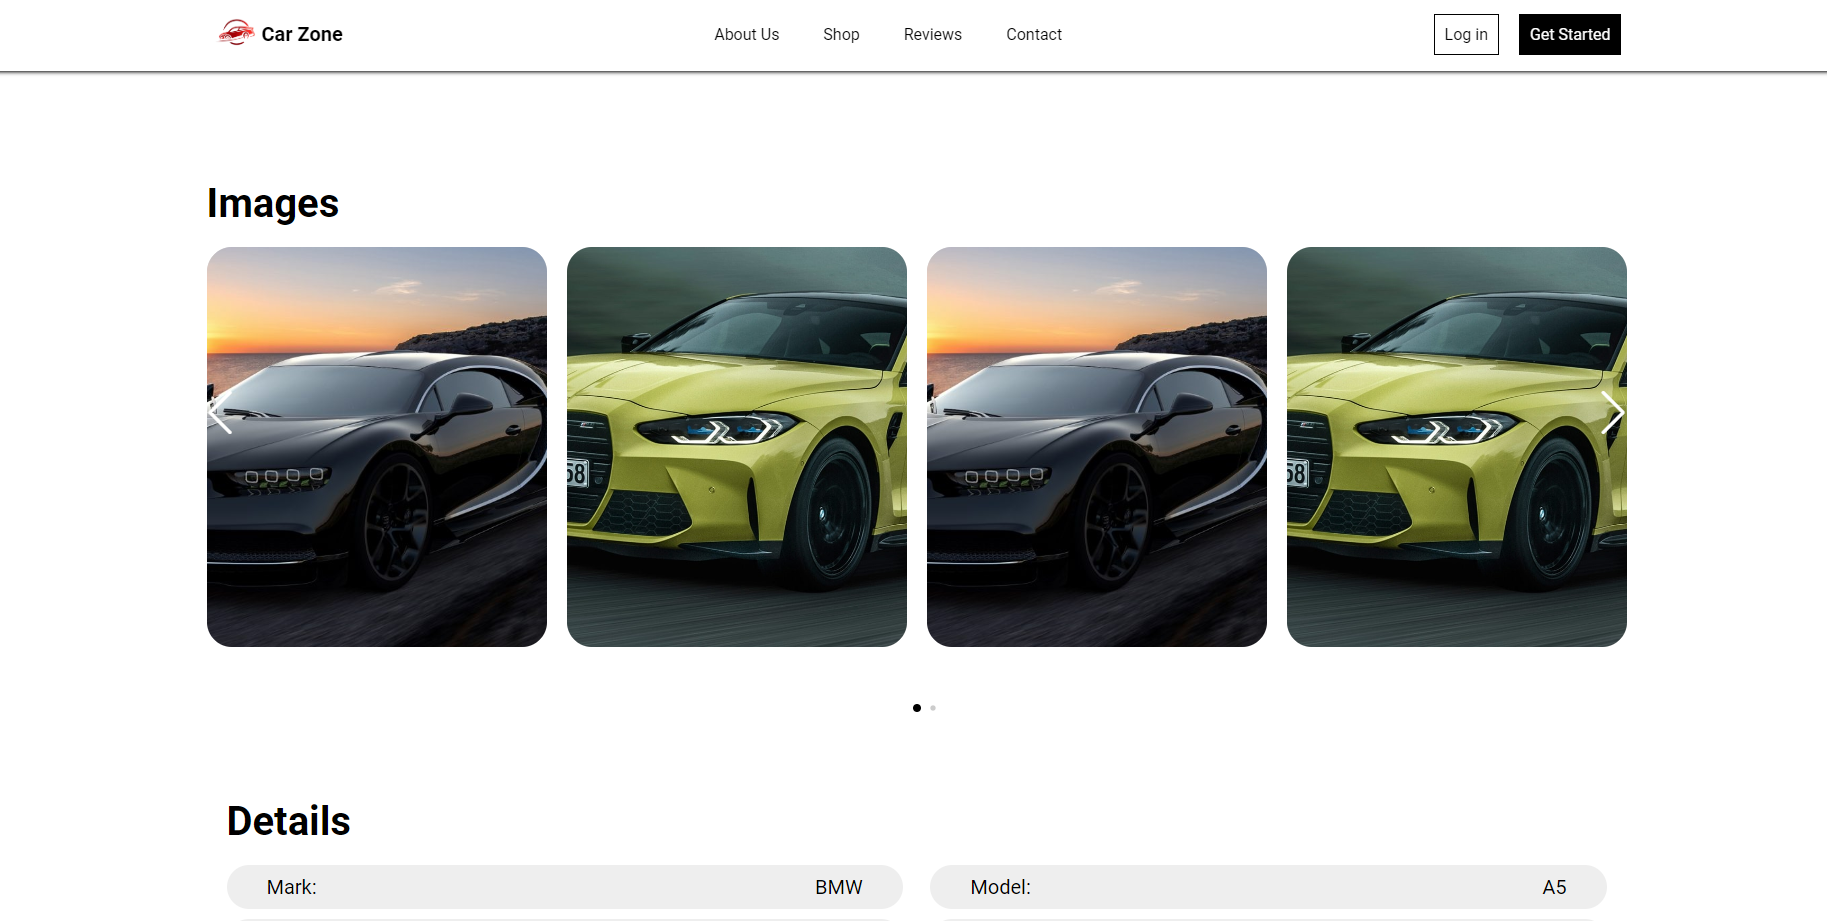Click the Images section heading
This screenshot has width=1827, height=921.
pos(273,203)
